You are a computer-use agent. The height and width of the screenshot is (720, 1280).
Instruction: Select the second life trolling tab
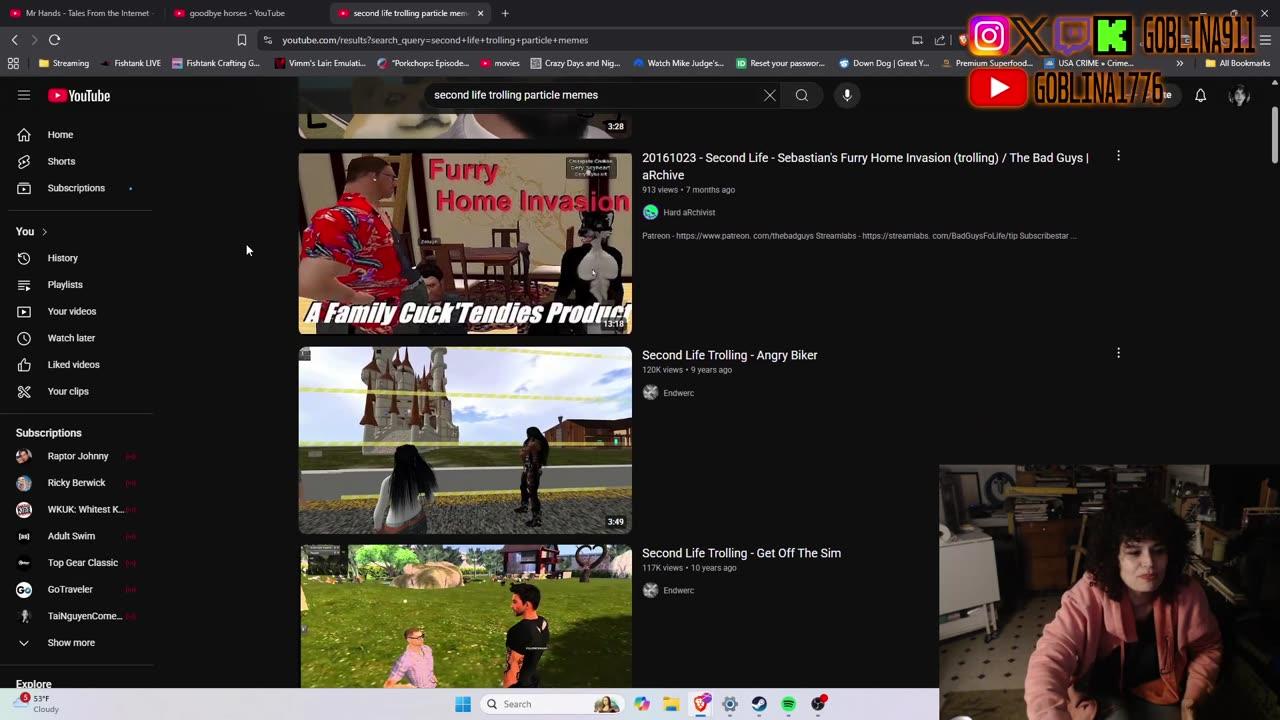tap(410, 13)
